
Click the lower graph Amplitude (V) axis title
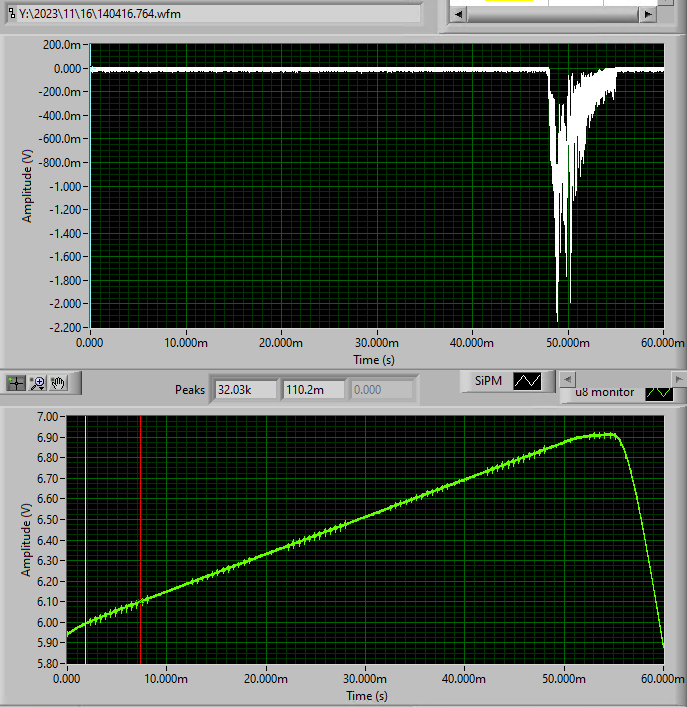coord(26,540)
